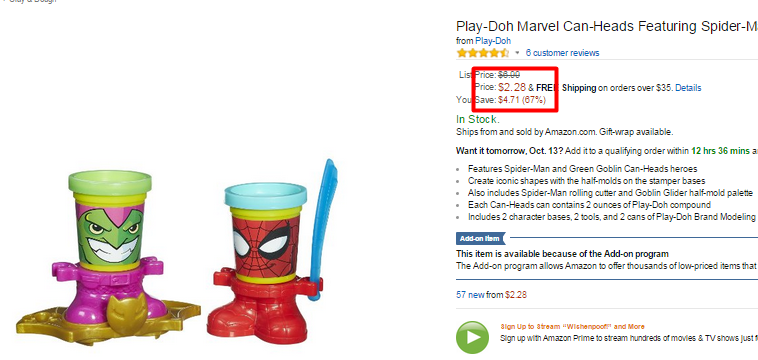
Task: Click the In Stock status text
Action: [x=478, y=119]
